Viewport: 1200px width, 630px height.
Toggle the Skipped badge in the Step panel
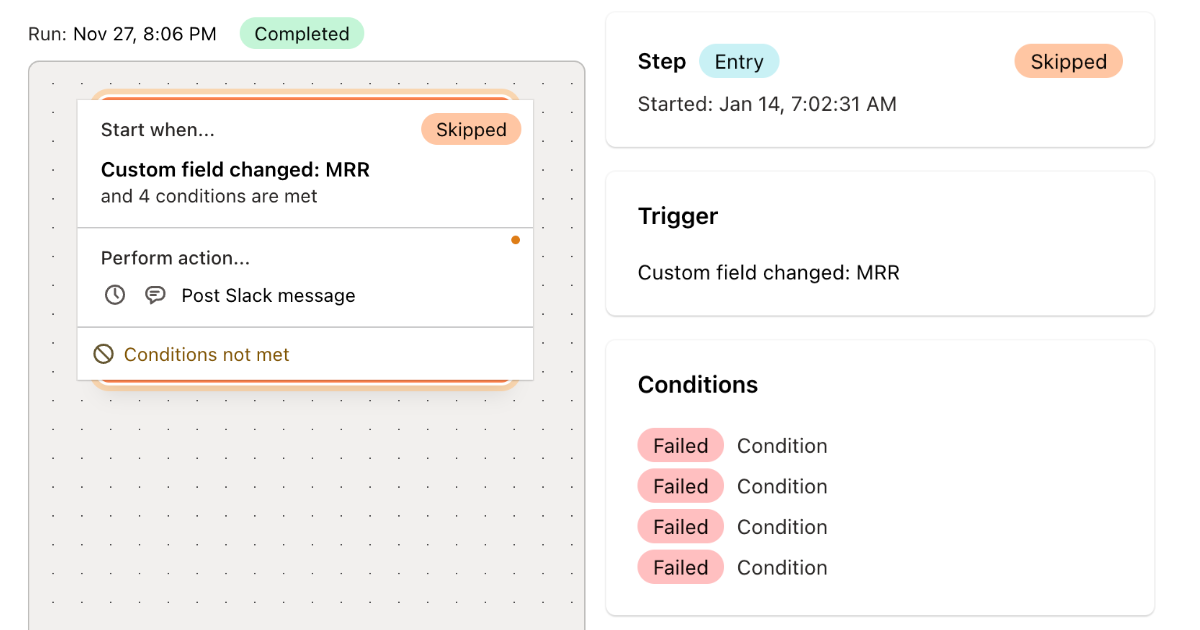point(1068,61)
